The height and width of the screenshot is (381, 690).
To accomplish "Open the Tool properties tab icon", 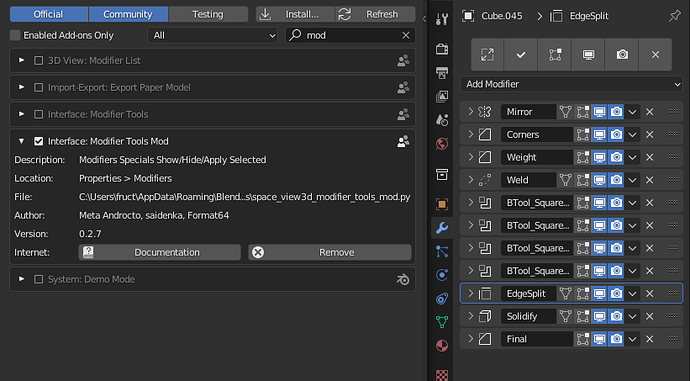I will pos(442,19).
